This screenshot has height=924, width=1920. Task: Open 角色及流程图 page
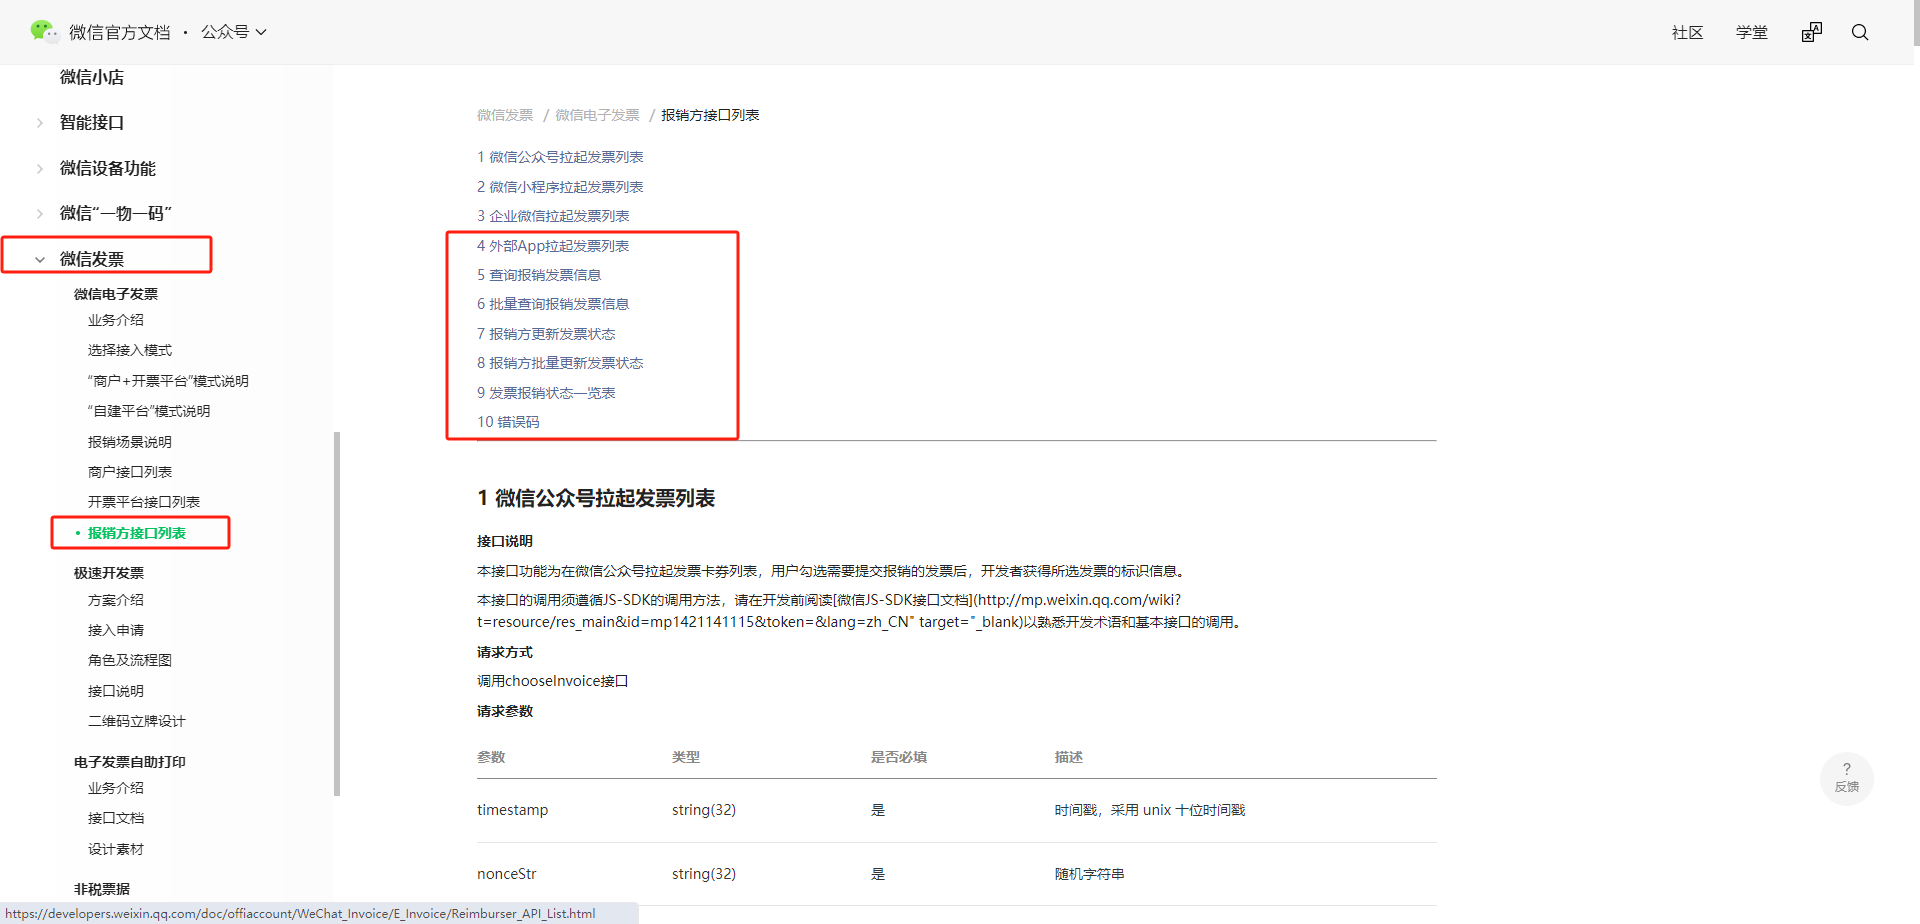coord(130,660)
